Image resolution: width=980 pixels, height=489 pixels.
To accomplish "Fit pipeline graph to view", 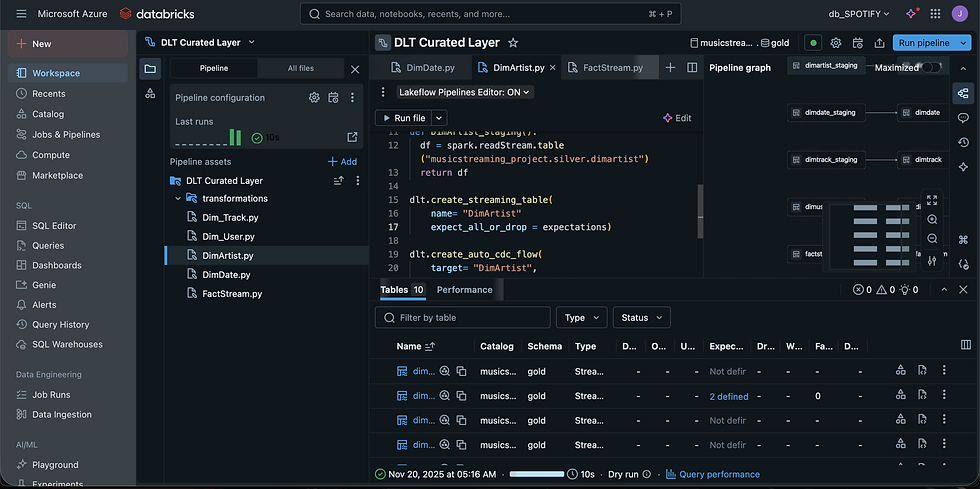I will pos(932,200).
